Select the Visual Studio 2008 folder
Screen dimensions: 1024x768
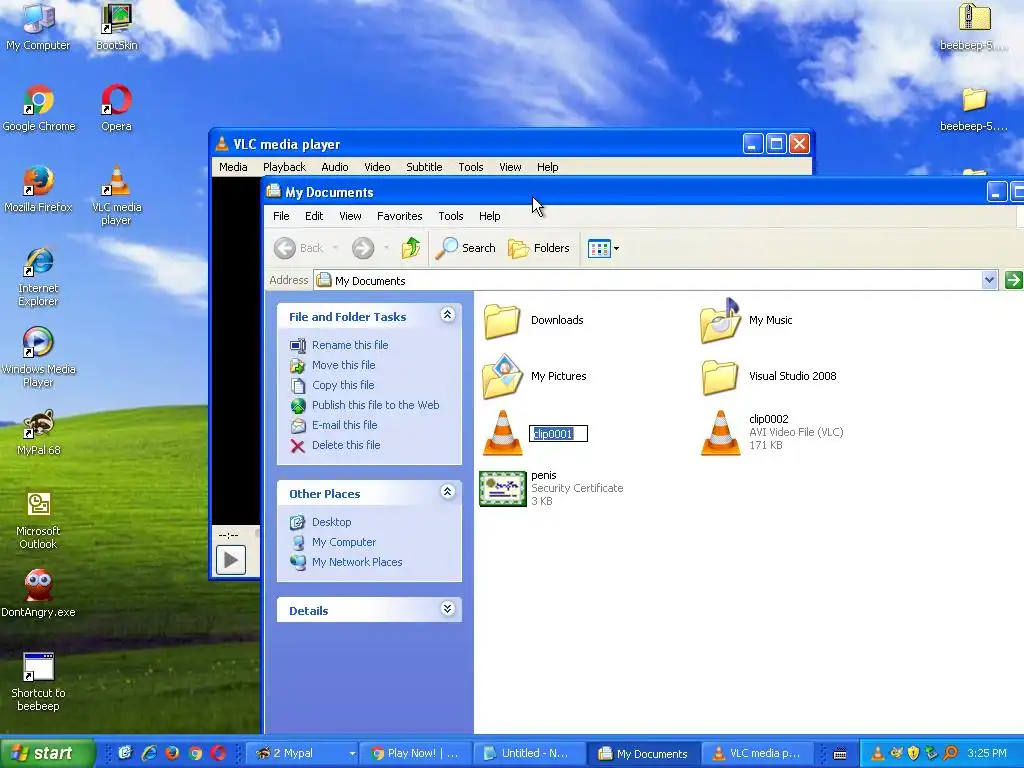(x=769, y=377)
